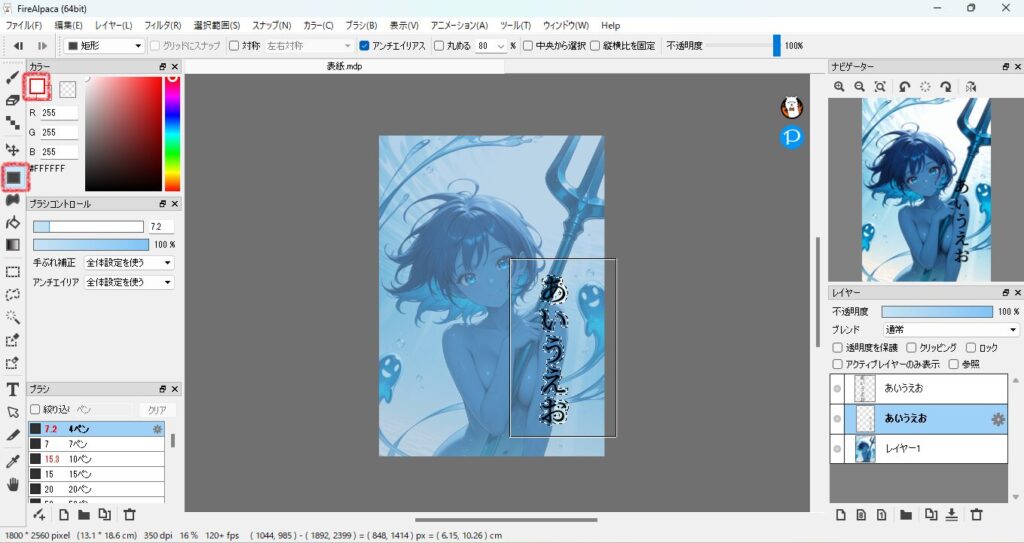Open ファイル(F) menu
1024x543 pixels.
24,25
